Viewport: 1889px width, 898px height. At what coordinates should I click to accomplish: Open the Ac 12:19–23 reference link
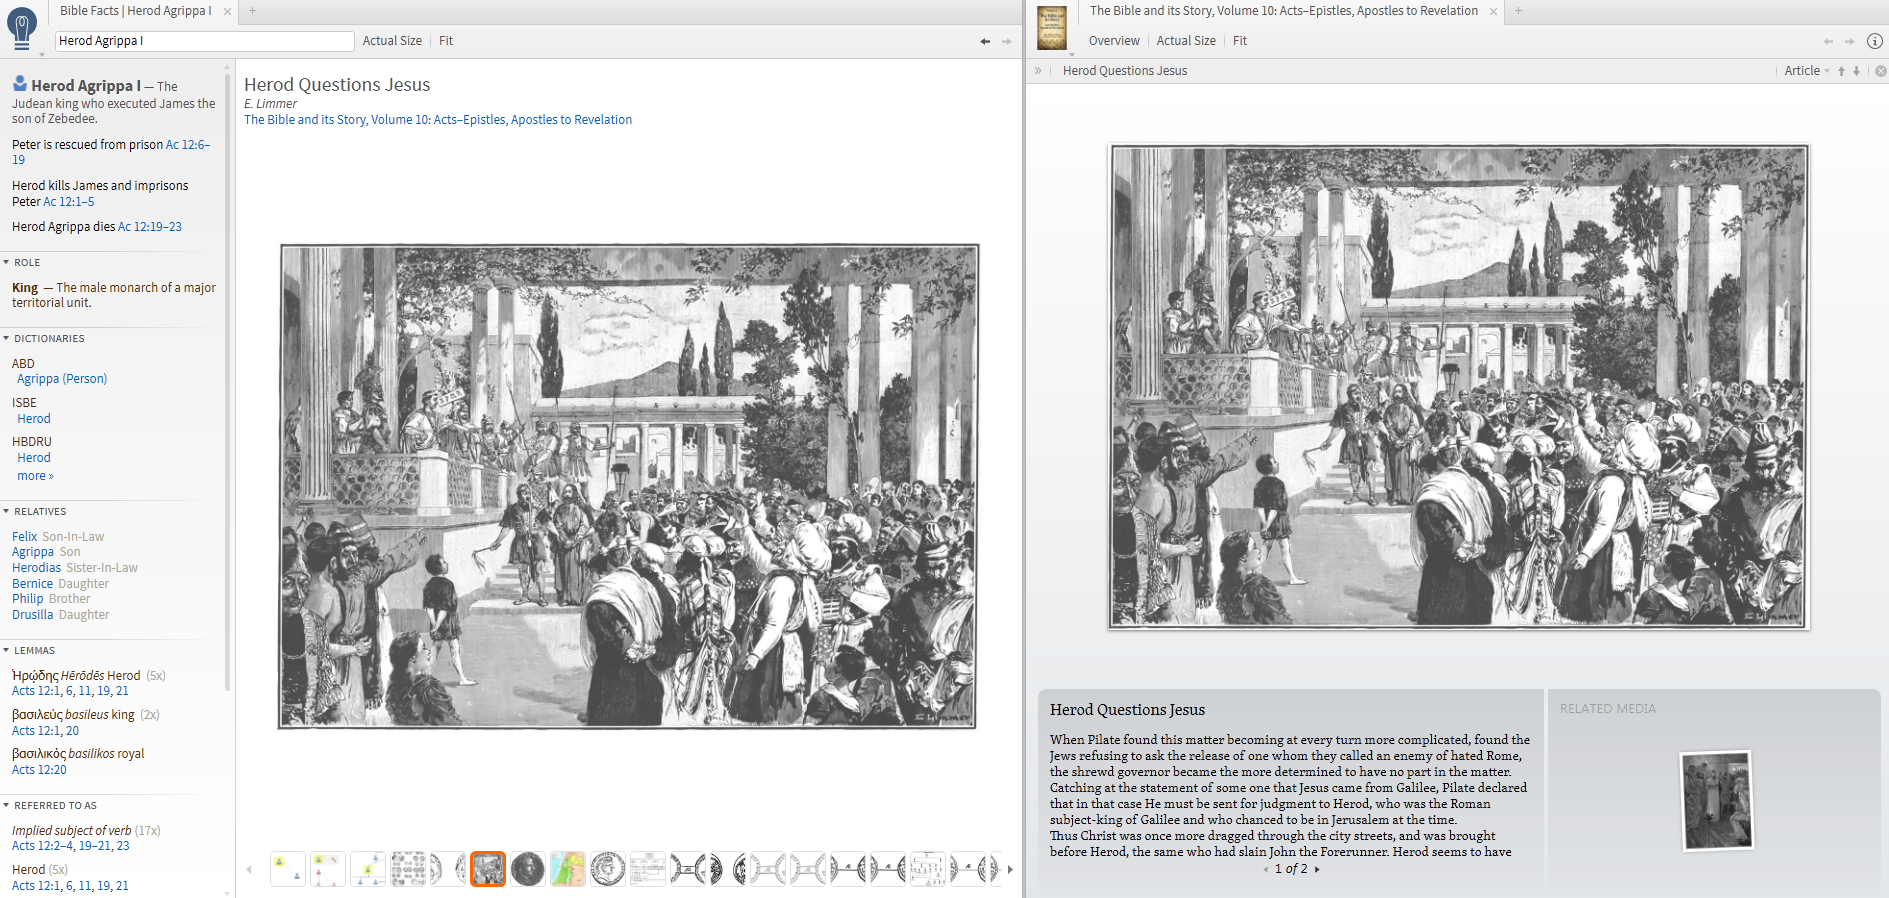[150, 227]
